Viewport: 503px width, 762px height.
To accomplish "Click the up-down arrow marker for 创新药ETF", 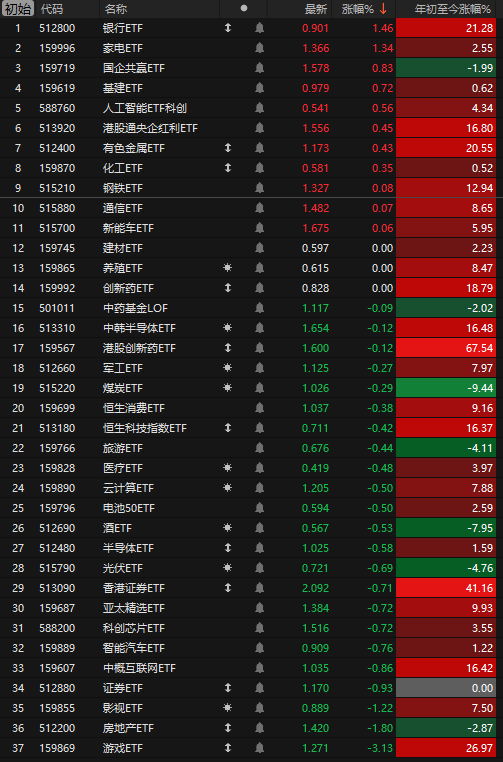I will pyautogui.click(x=227, y=288).
